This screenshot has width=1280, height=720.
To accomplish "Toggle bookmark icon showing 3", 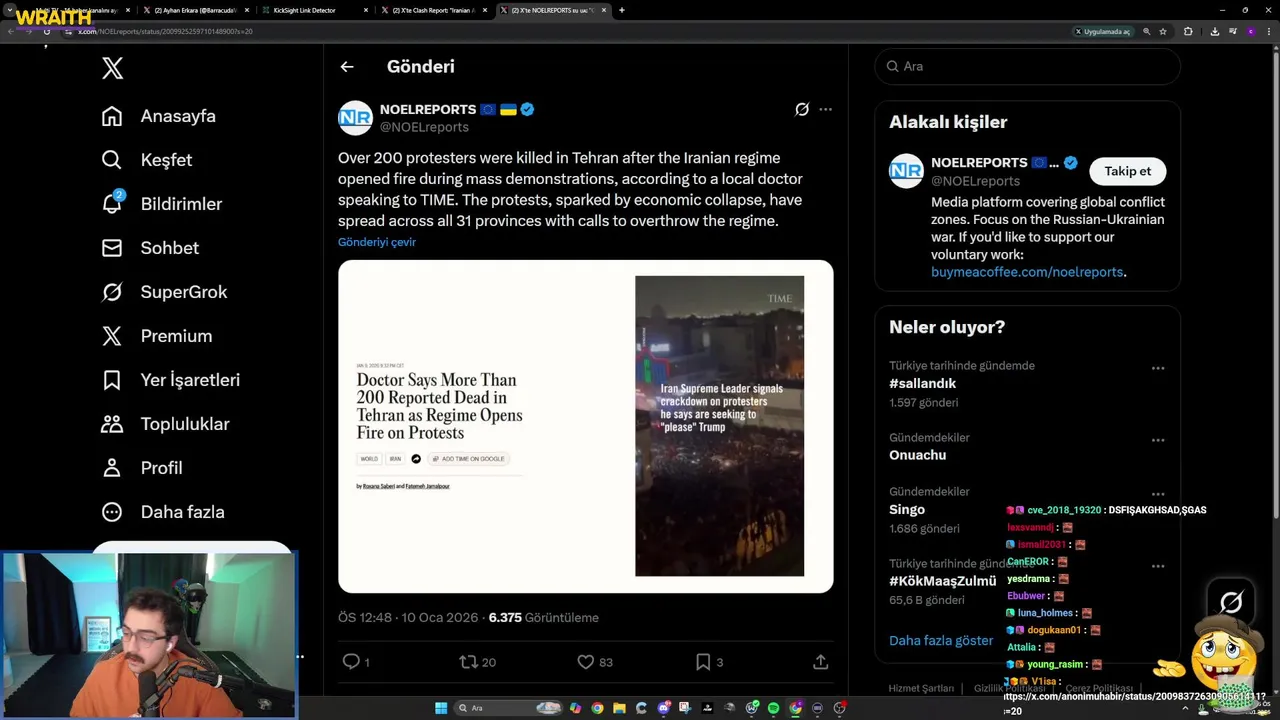I will point(703,662).
